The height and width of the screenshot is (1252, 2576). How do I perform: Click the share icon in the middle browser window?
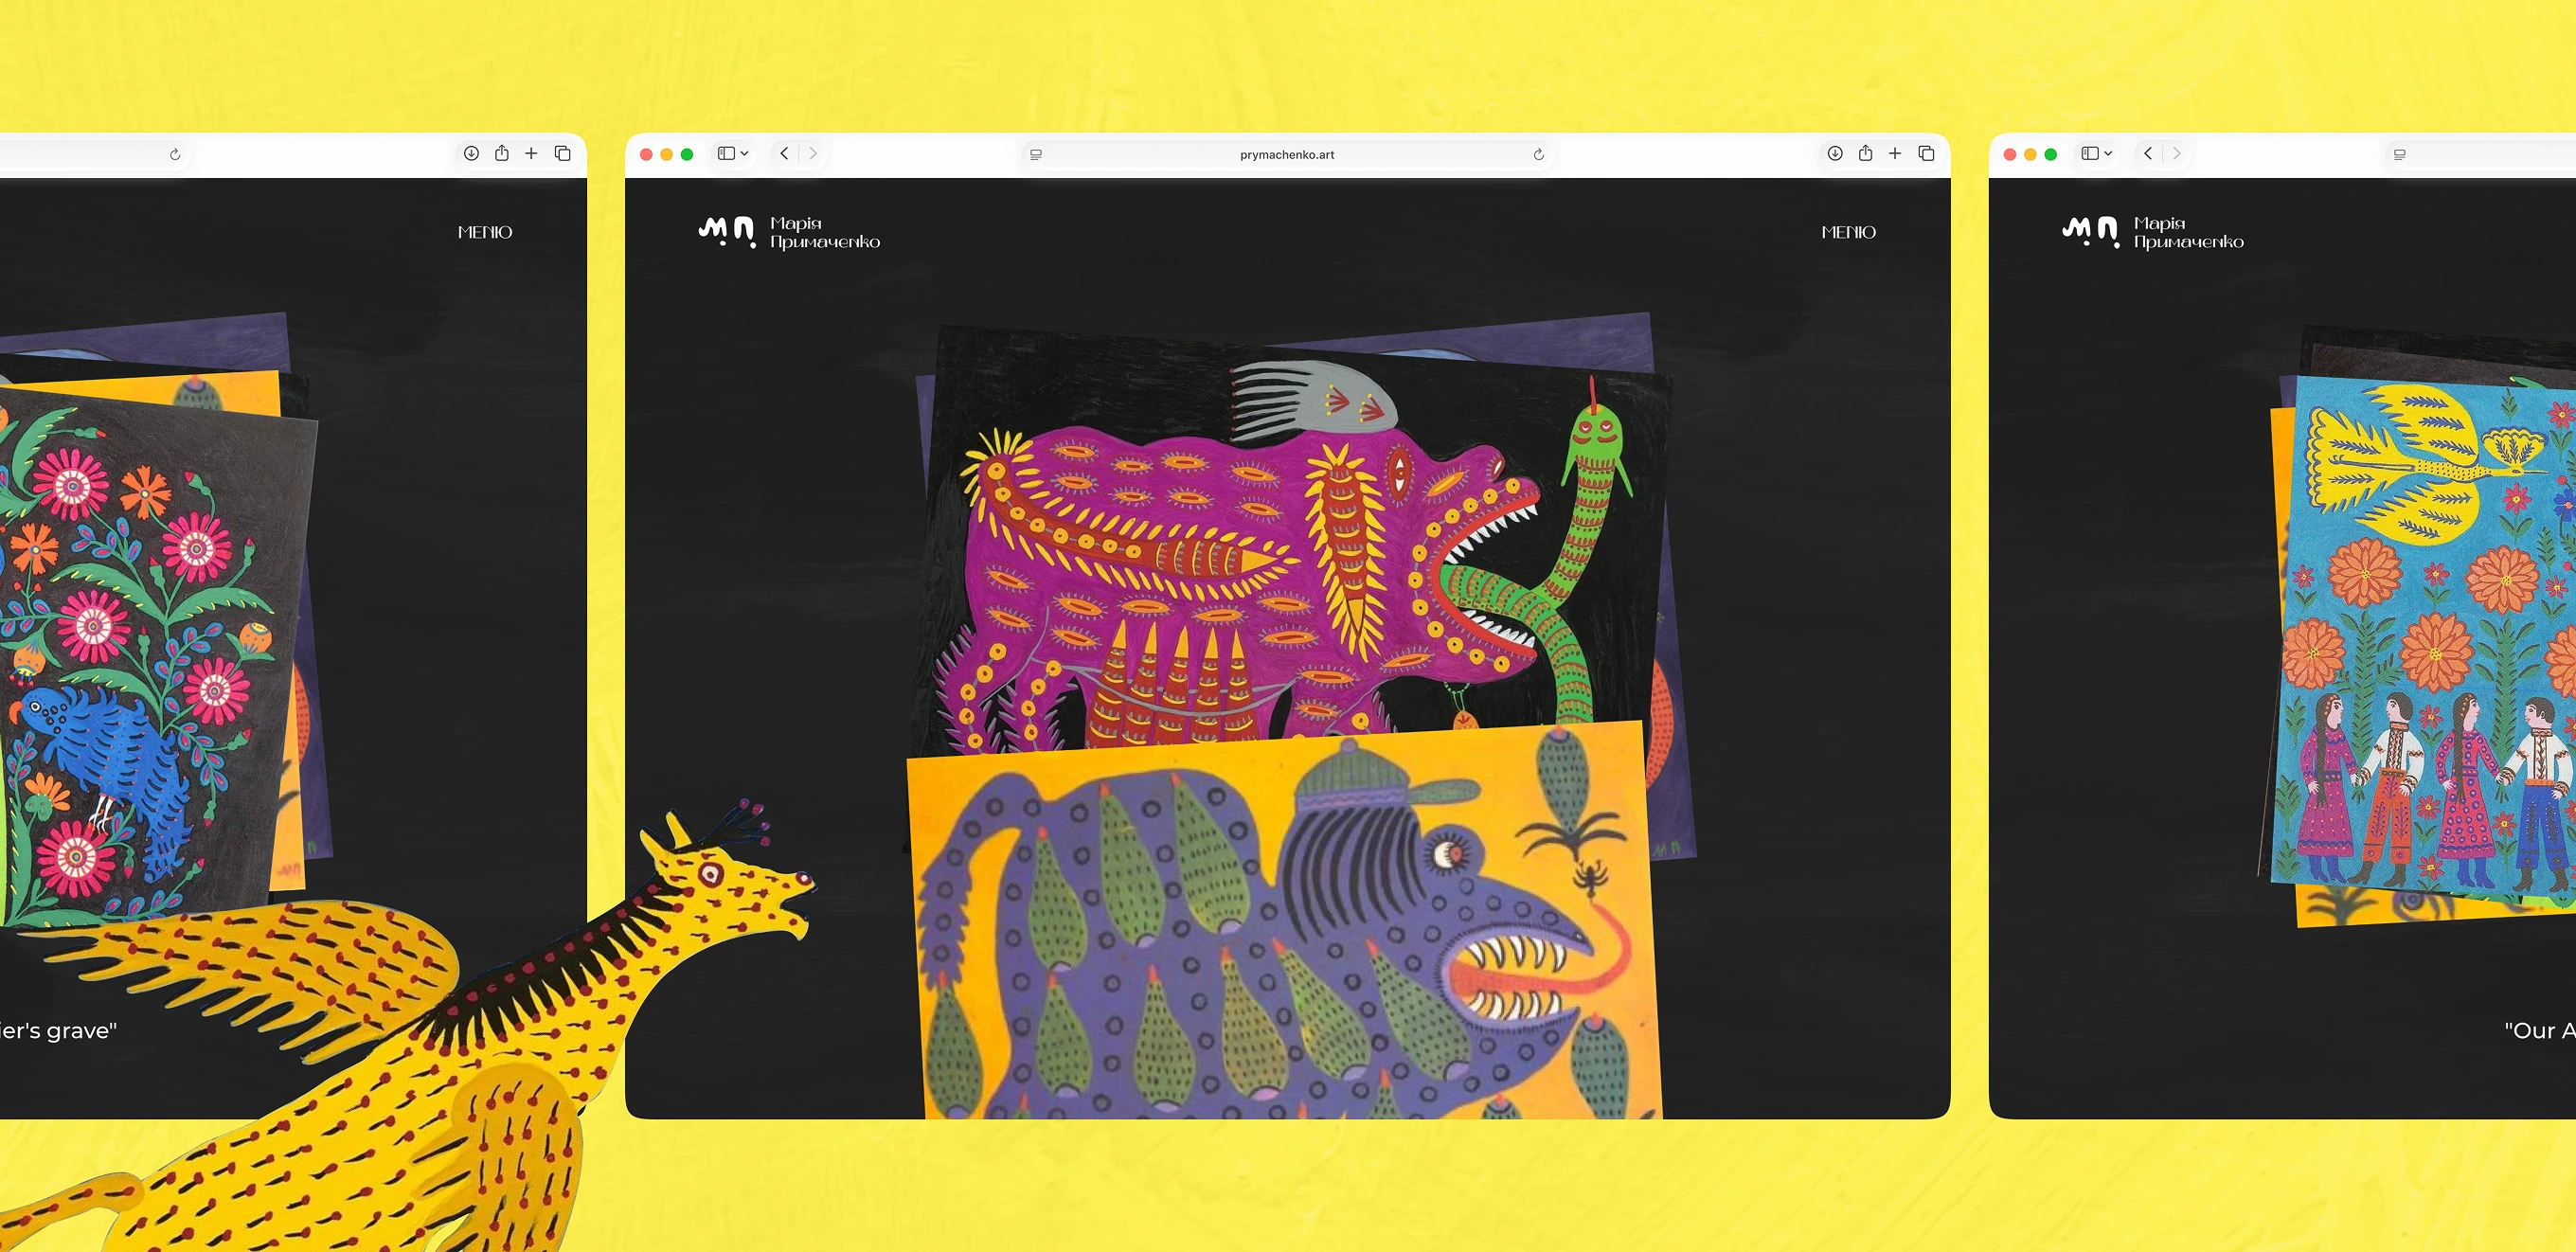[1865, 153]
